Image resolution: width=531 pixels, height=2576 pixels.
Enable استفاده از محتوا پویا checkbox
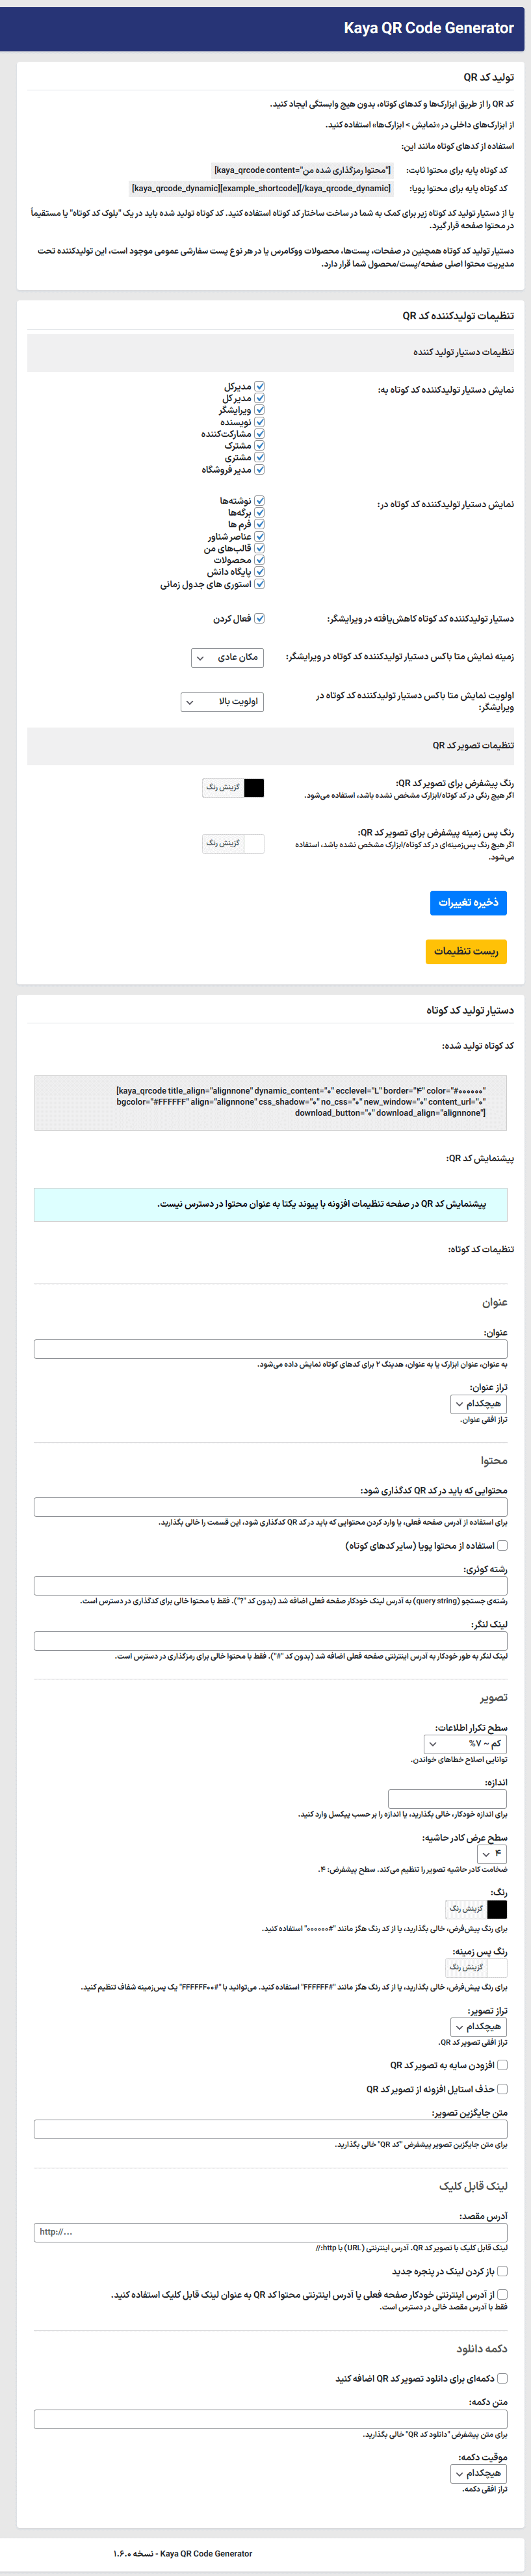(x=502, y=1545)
